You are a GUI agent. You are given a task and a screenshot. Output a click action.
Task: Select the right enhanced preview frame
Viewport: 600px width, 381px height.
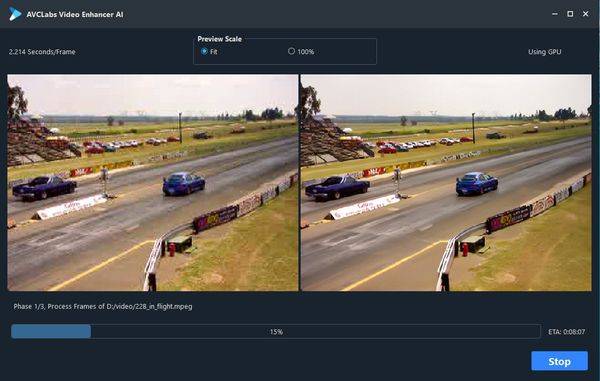pos(446,182)
